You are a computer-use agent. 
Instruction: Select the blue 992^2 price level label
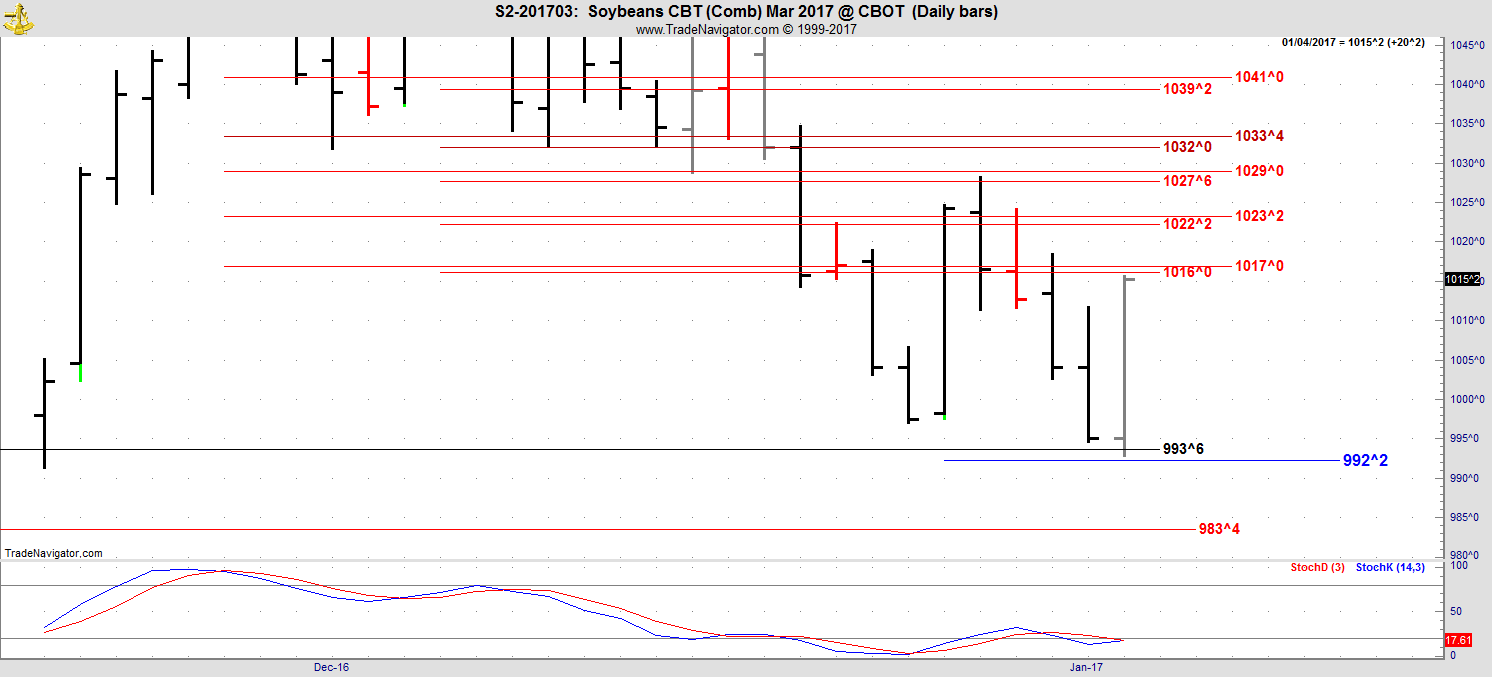tap(1364, 461)
